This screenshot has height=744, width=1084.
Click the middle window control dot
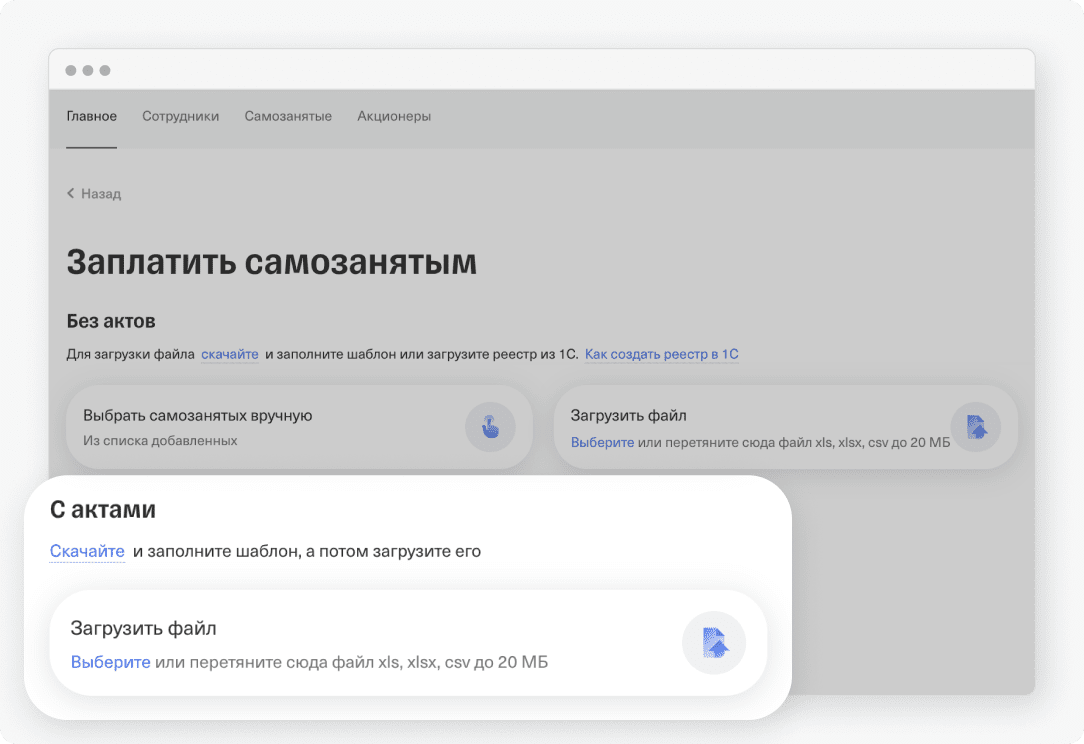click(x=88, y=71)
